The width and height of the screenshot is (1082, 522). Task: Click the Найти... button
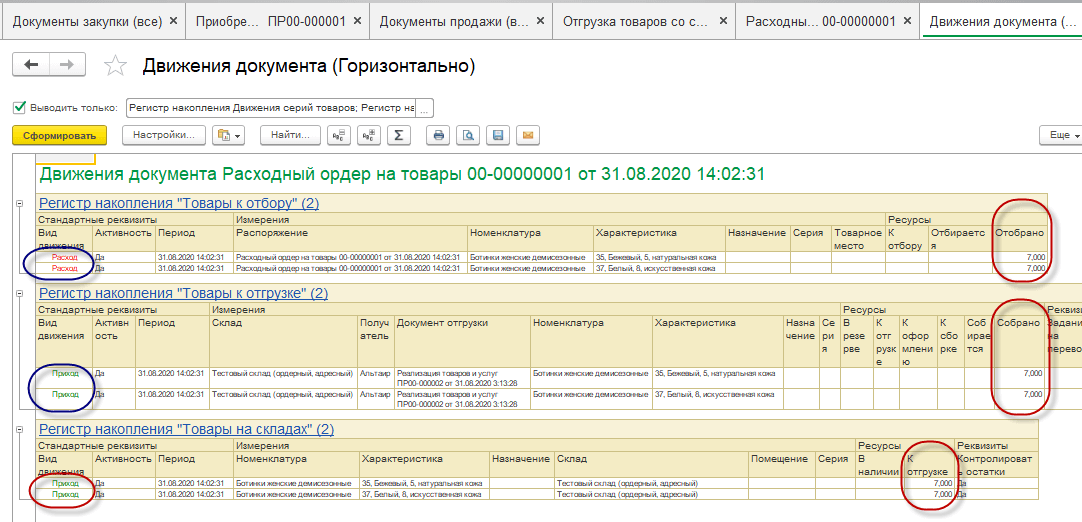click(x=290, y=135)
